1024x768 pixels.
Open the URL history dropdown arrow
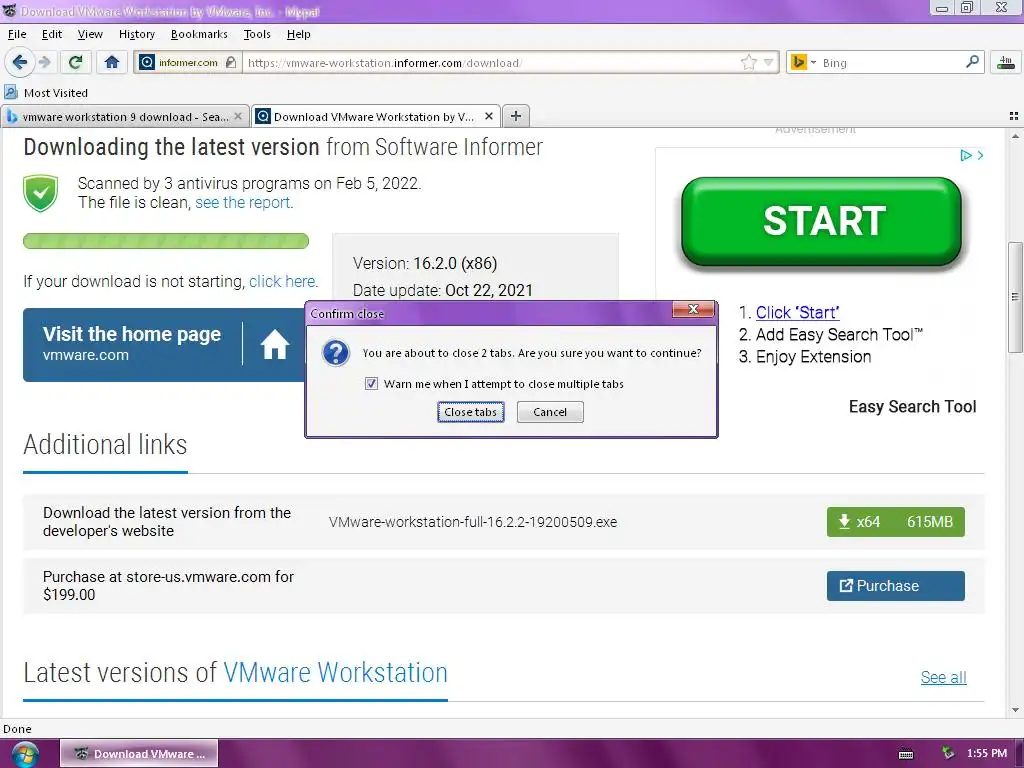pos(769,63)
